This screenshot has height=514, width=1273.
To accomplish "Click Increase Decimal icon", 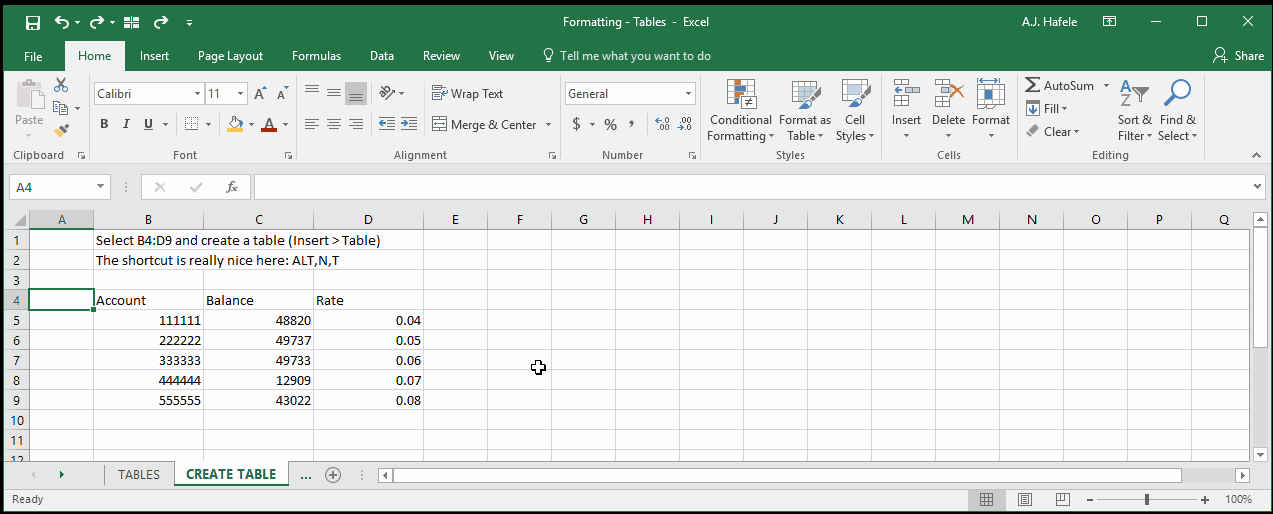I will [662, 124].
